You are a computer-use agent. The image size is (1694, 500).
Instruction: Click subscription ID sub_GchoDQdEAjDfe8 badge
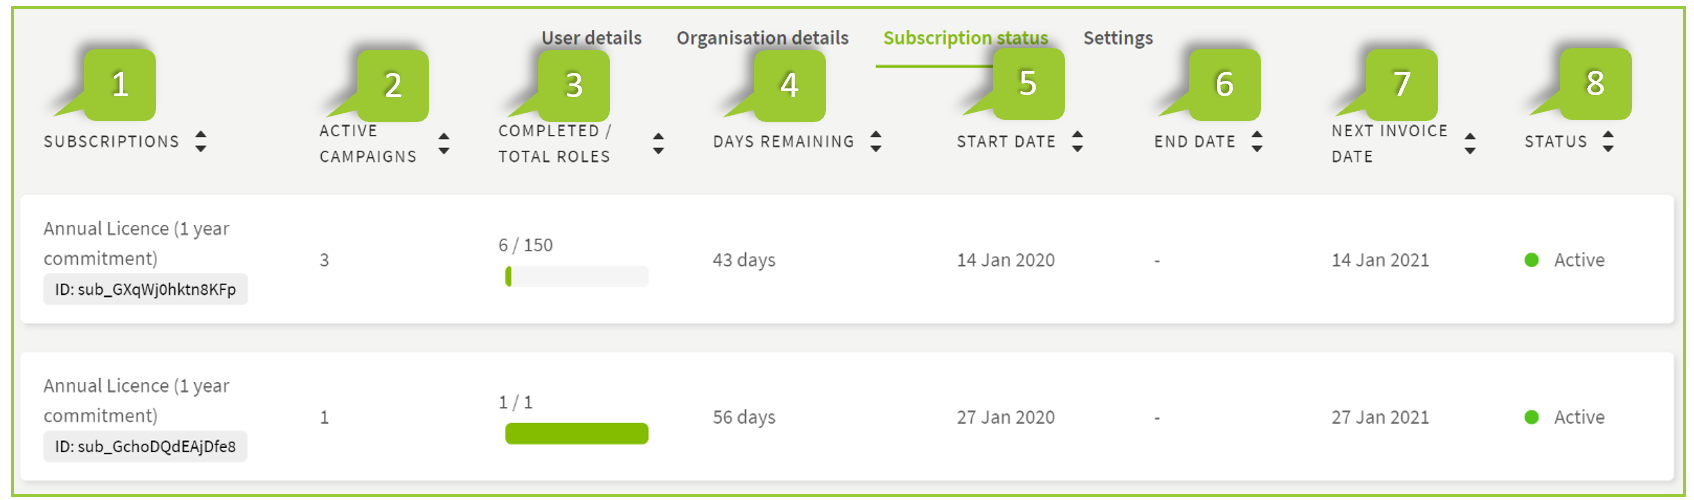point(145,447)
